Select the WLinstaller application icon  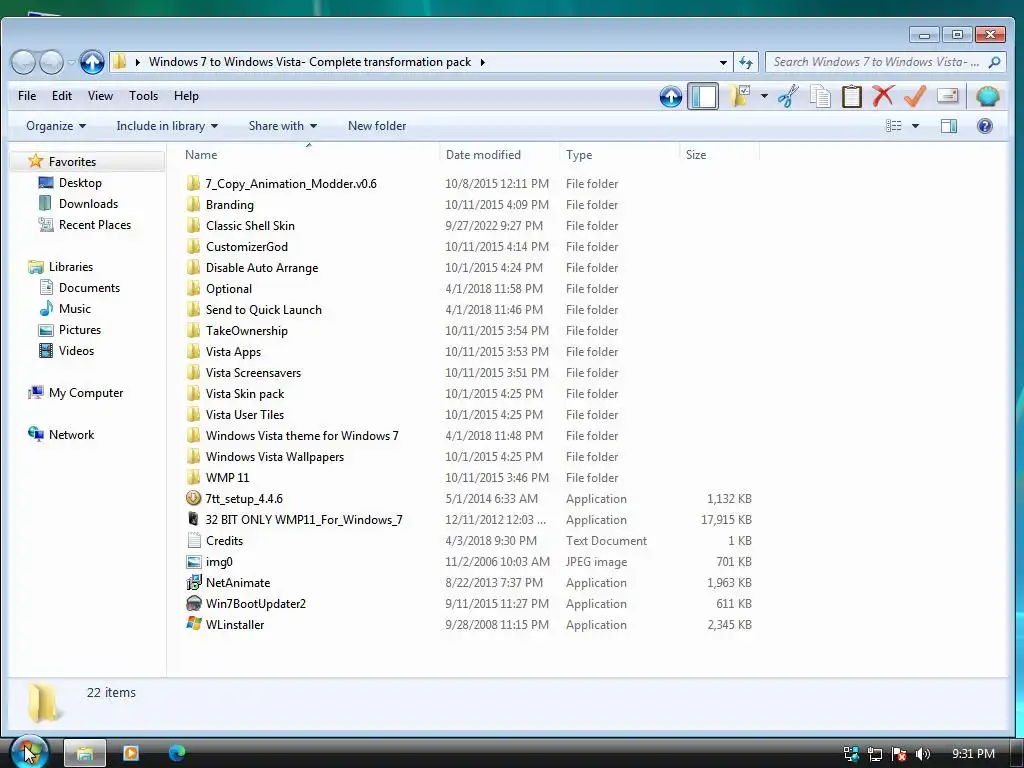pyautogui.click(x=193, y=624)
